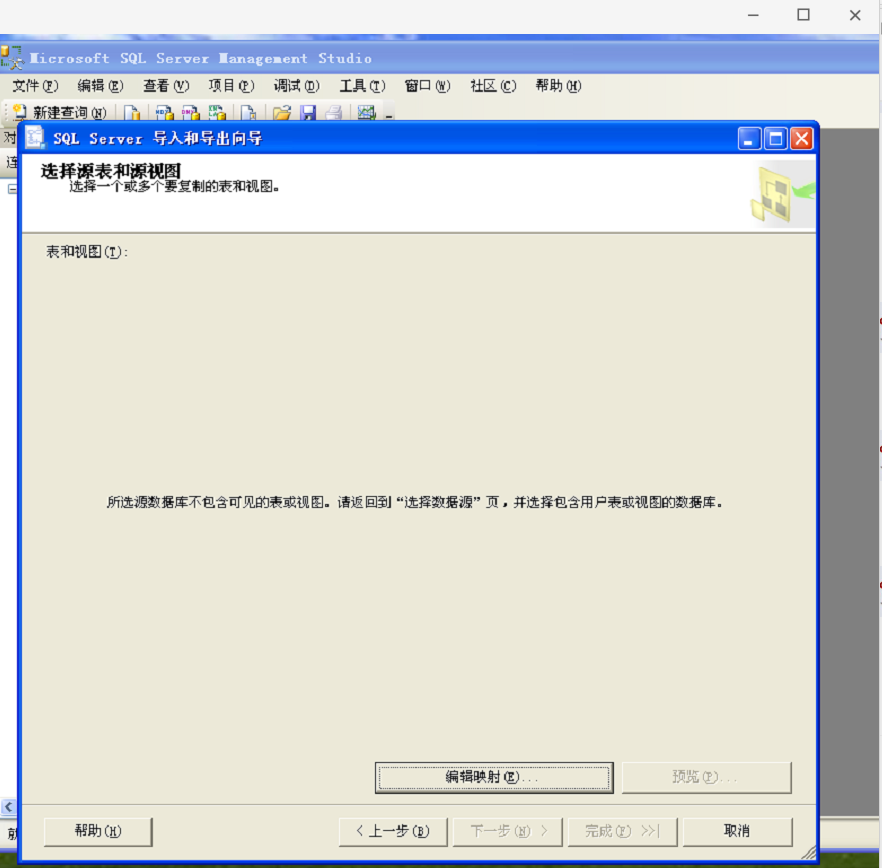
Task: Close the import/export wizard dialog
Action: coord(802,138)
